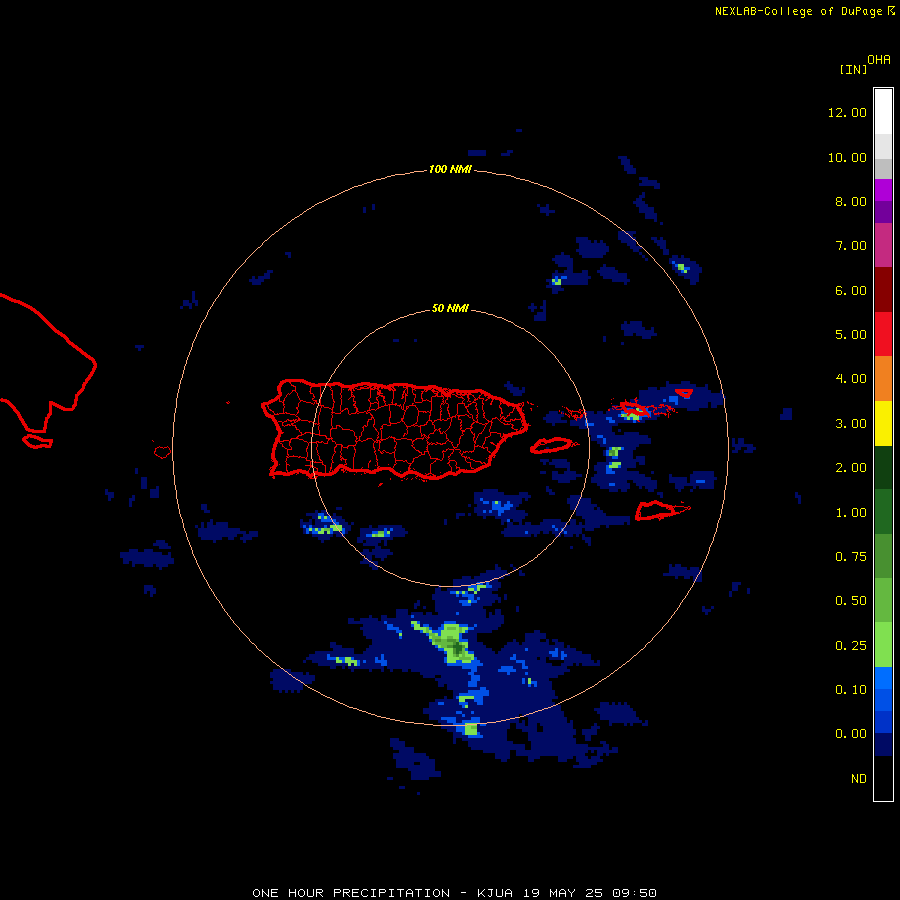The height and width of the screenshot is (900, 900).
Task: Click the dark red legend swatch
Action: pyautogui.click(x=883, y=290)
